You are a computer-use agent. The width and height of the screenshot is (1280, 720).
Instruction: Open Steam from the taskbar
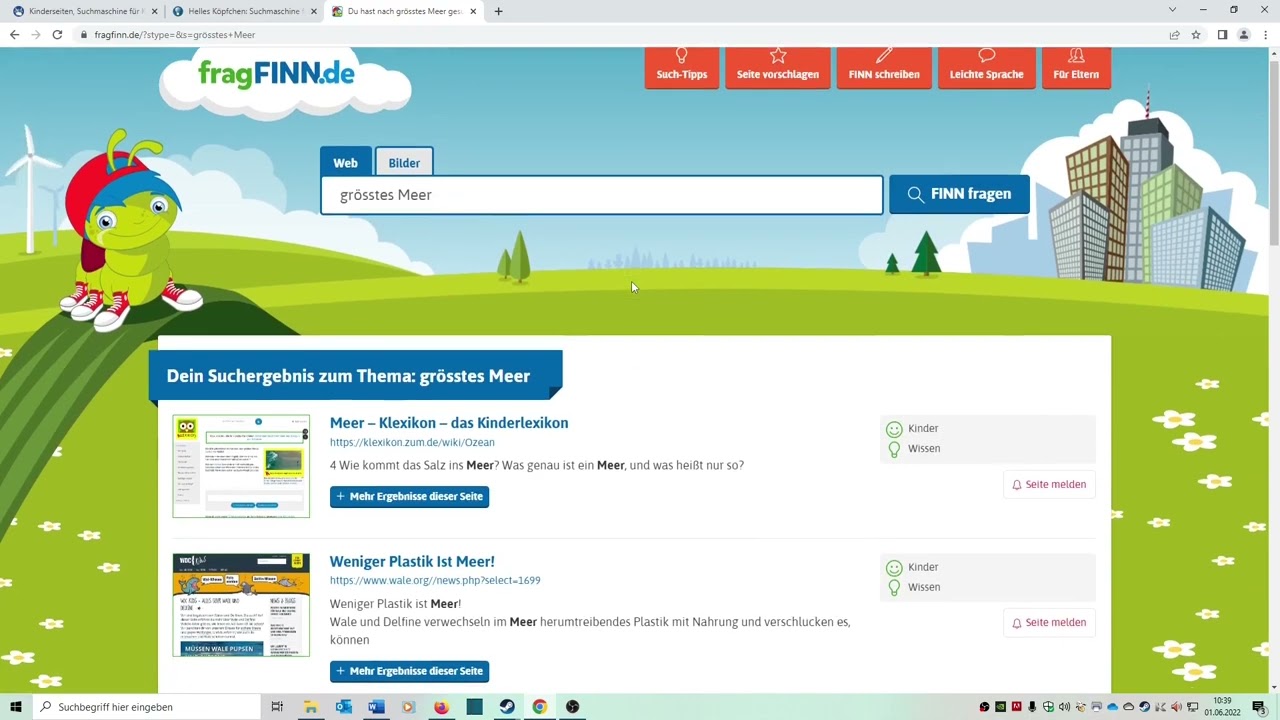507,707
